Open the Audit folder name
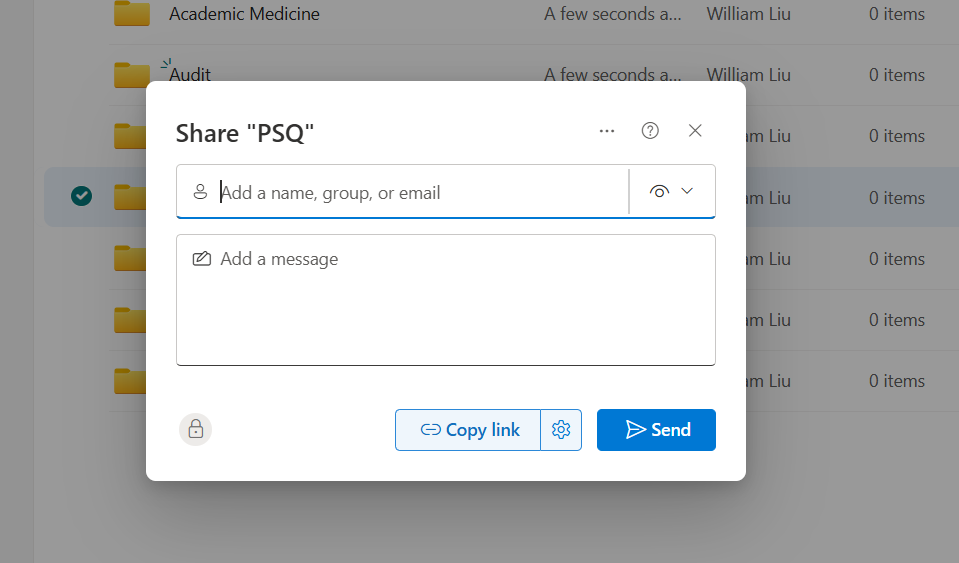This screenshot has height=563, width=959. (190, 75)
